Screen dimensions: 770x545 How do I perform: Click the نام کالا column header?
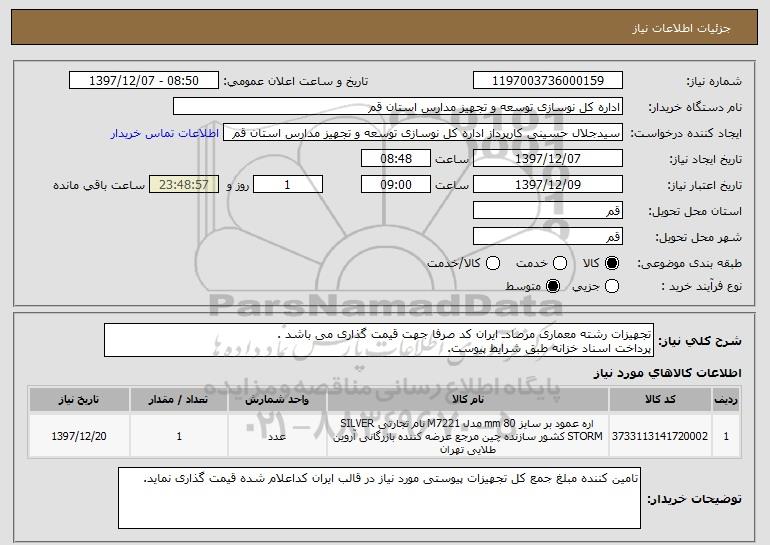pyautogui.click(x=468, y=400)
